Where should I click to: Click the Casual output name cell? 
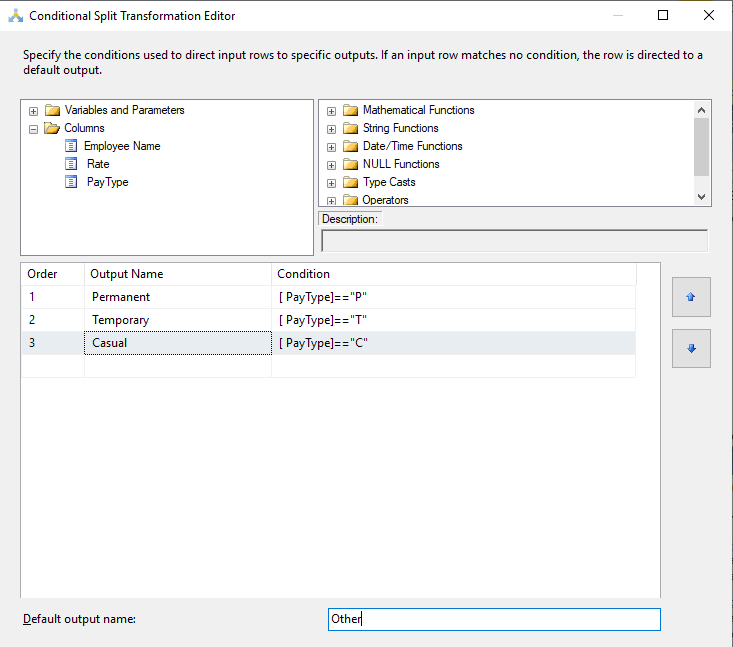point(177,343)
